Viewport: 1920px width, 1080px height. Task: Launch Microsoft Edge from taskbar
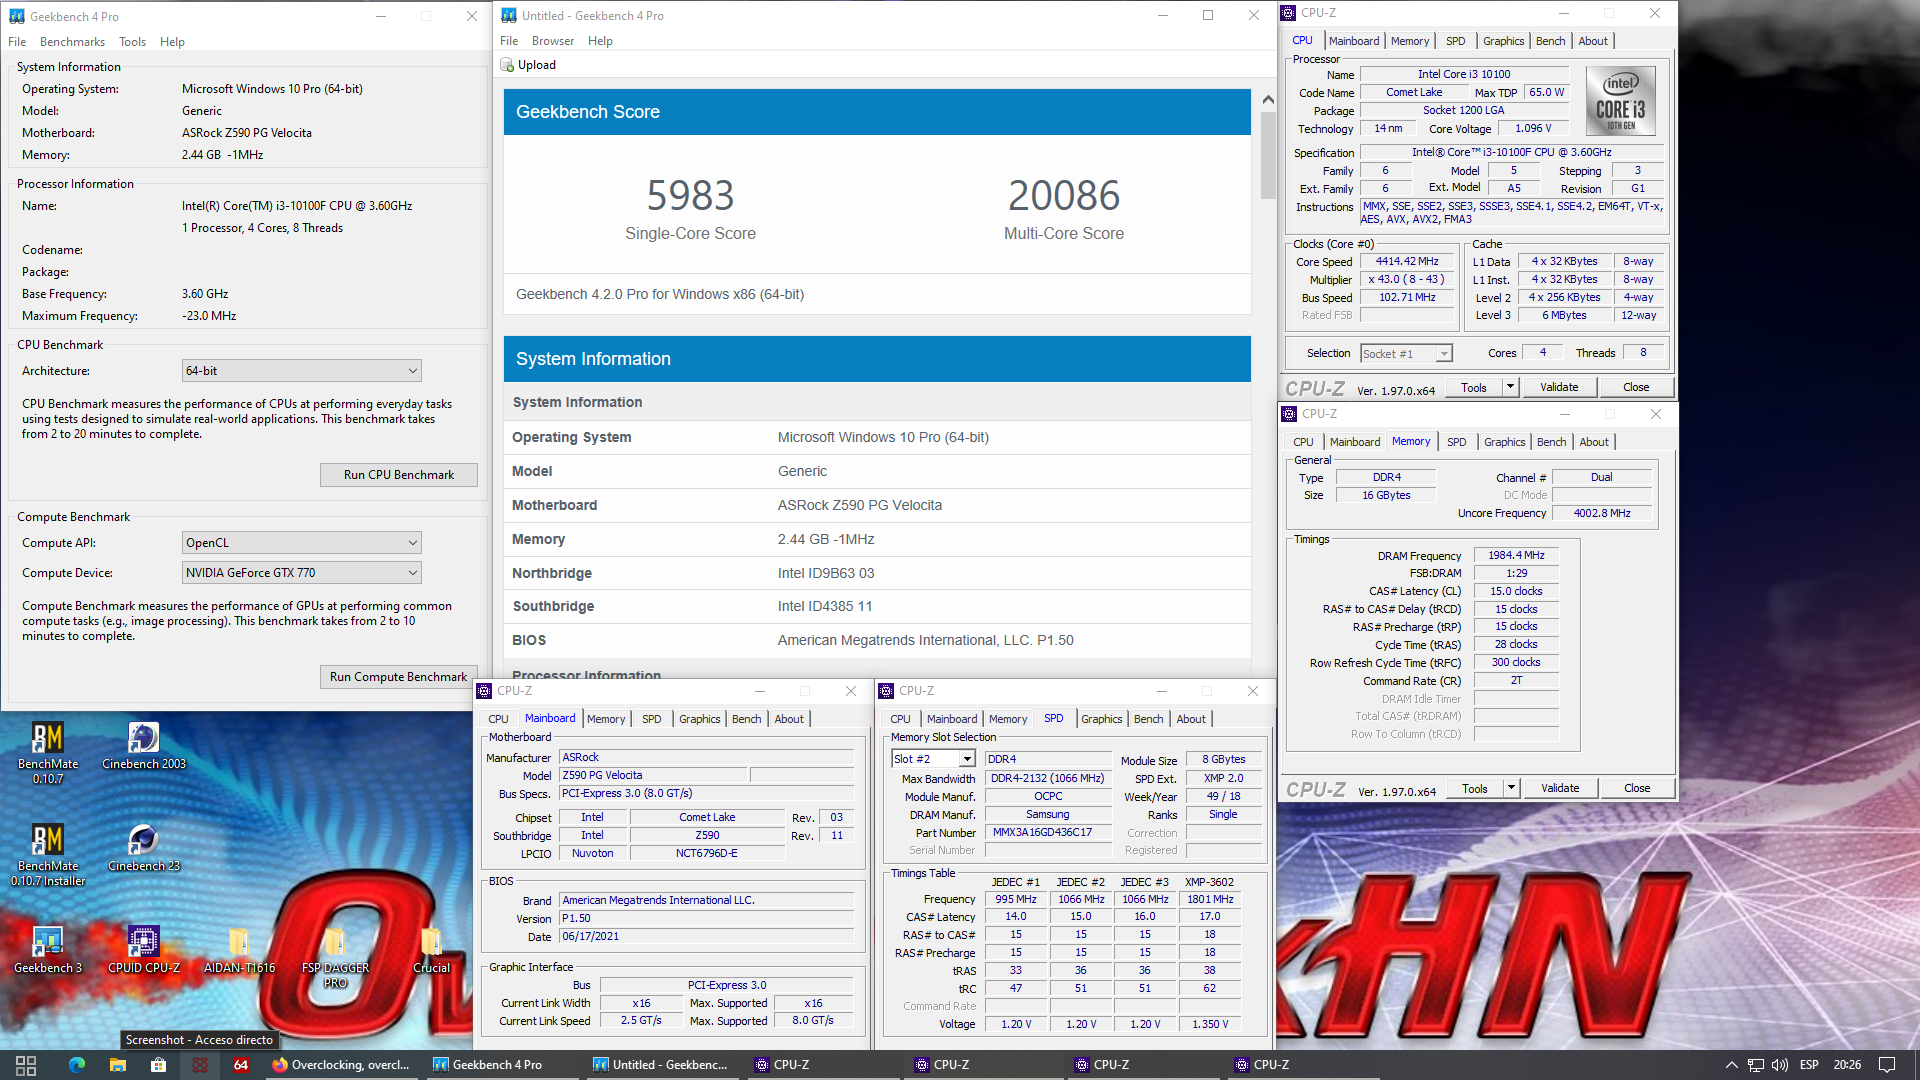click(77, 1065)
